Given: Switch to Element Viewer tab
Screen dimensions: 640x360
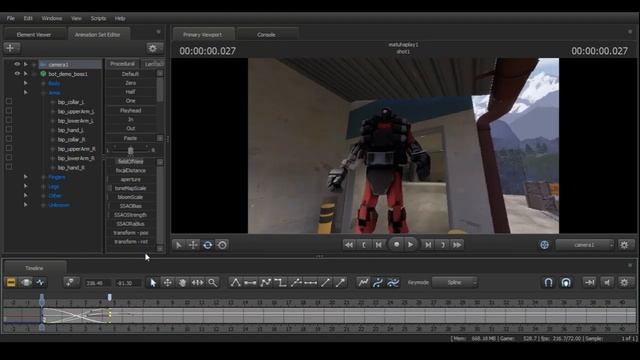Looking at the screenshot, I should [x=34, y=35].
